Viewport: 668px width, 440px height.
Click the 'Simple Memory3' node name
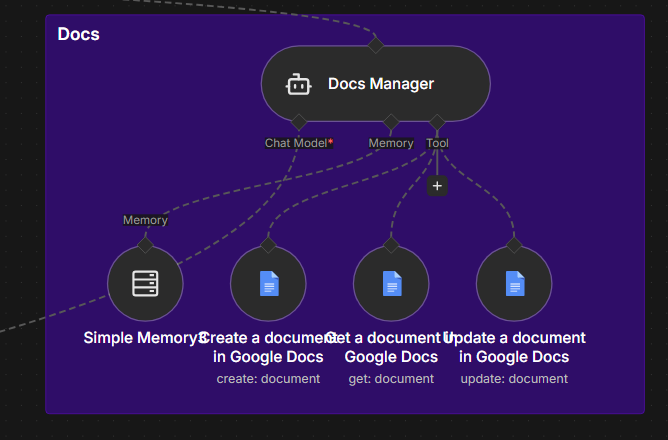tap(145, 338)
